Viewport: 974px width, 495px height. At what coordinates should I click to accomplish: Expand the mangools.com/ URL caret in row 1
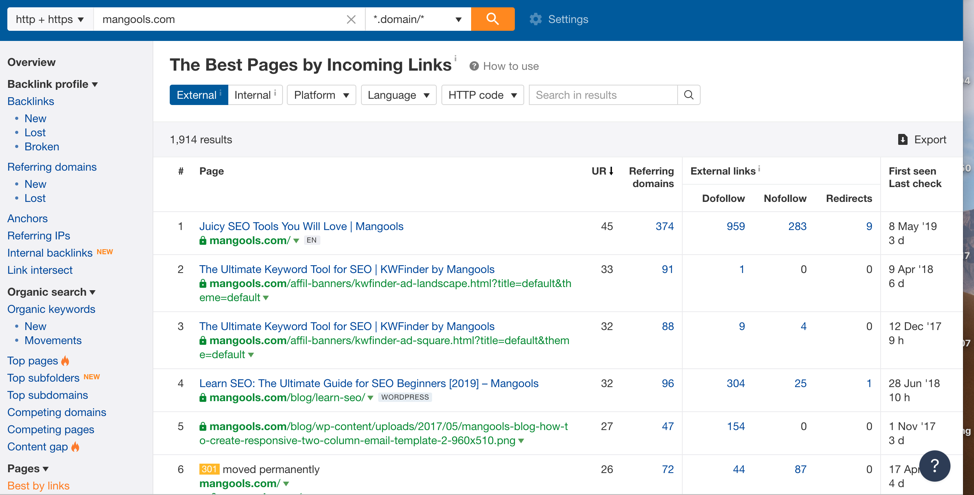coord(296,241)
